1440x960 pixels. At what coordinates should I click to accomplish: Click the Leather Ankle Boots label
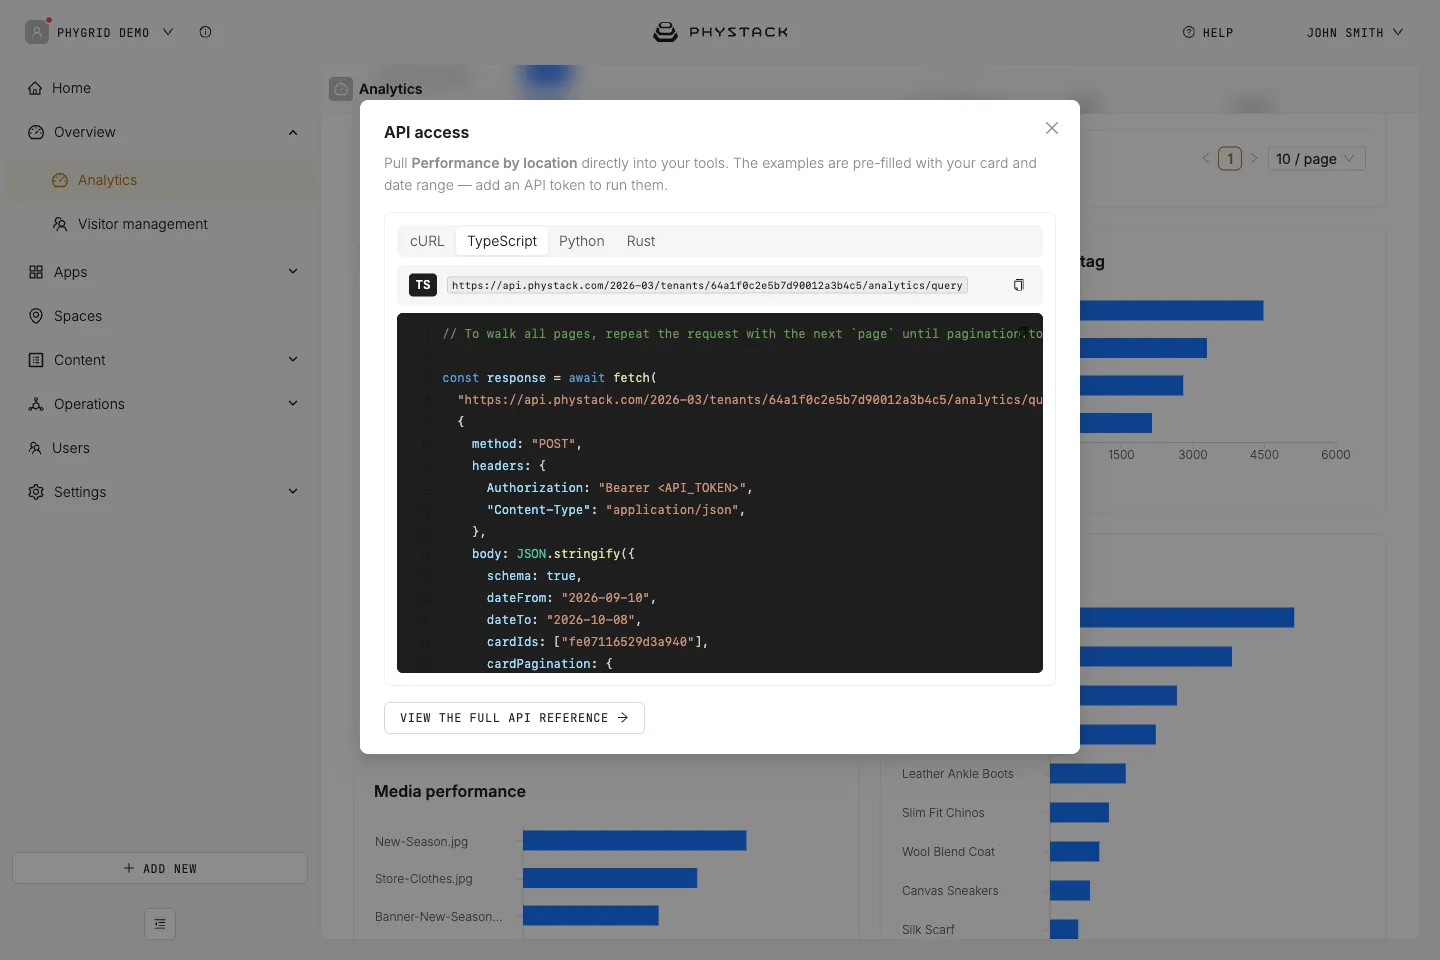[x=958, y=774]
